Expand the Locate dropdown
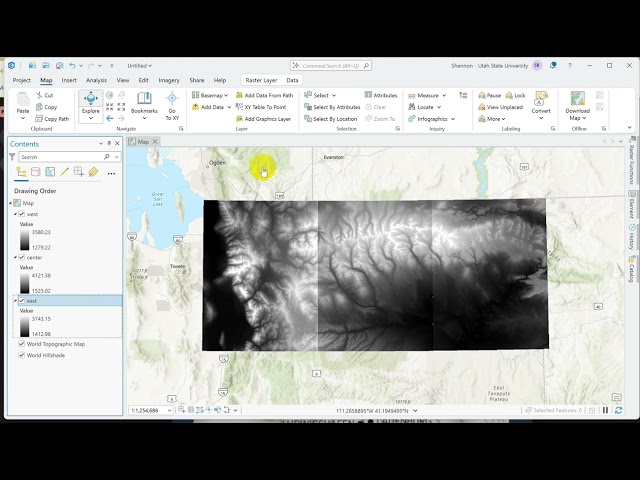 point(439,107)
